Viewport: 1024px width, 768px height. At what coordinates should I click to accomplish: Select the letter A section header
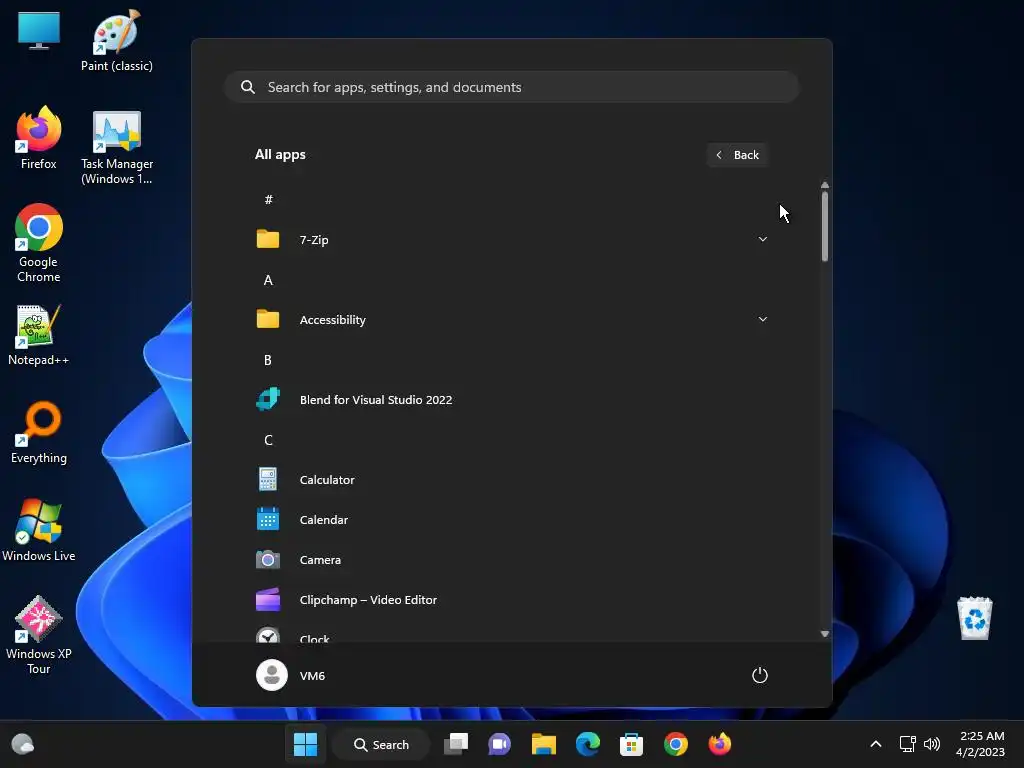tap(268, 280)
